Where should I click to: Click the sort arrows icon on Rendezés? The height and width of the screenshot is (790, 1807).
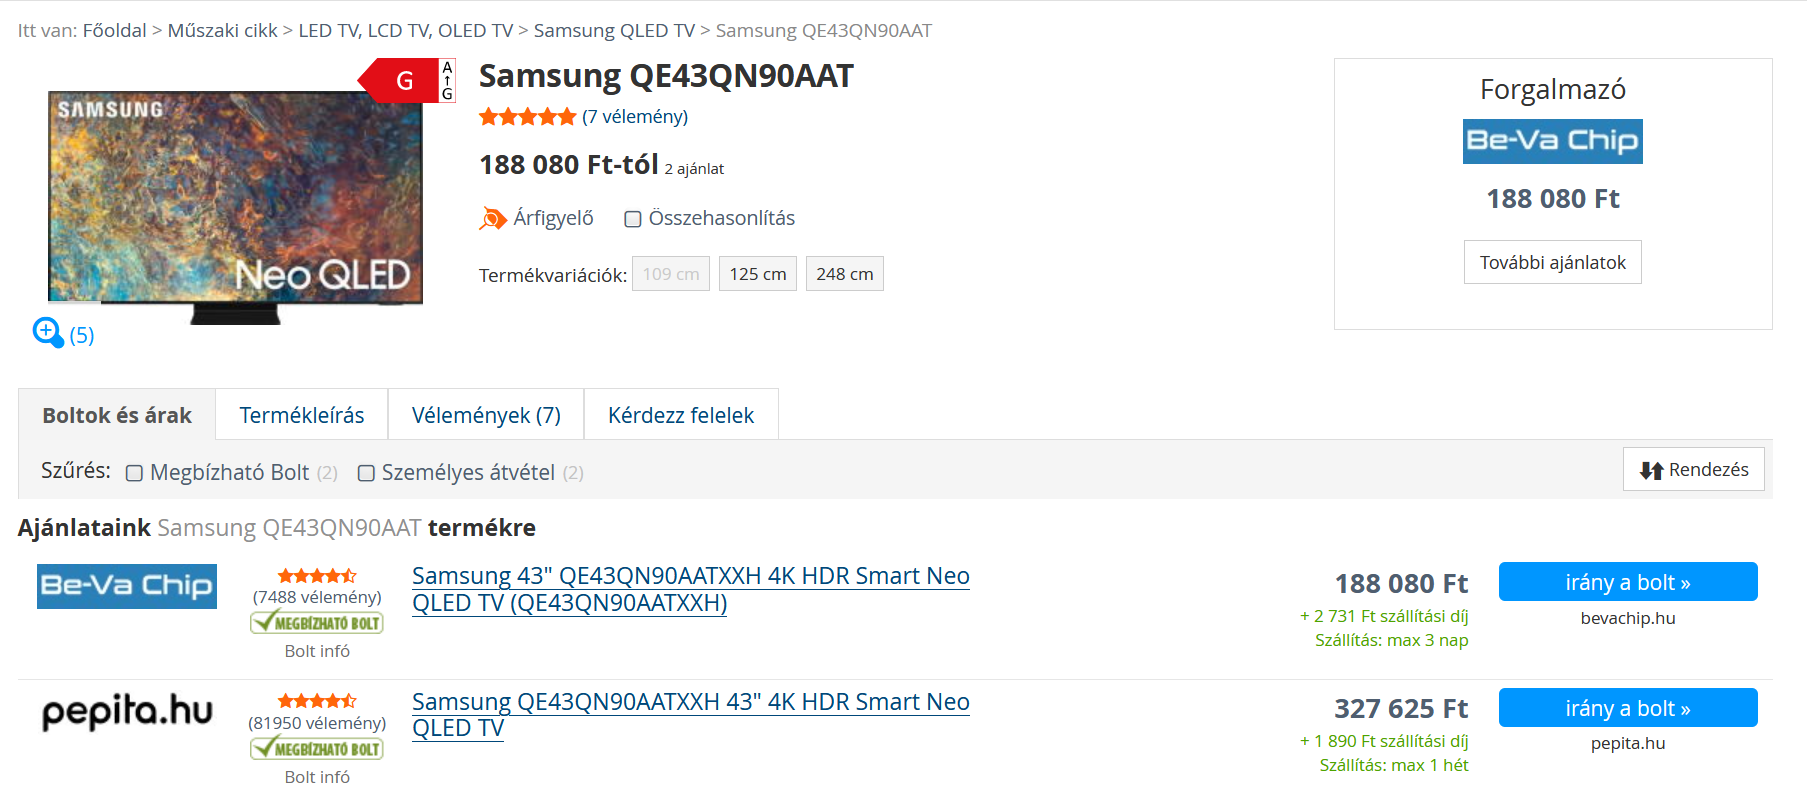(1651, 470)
